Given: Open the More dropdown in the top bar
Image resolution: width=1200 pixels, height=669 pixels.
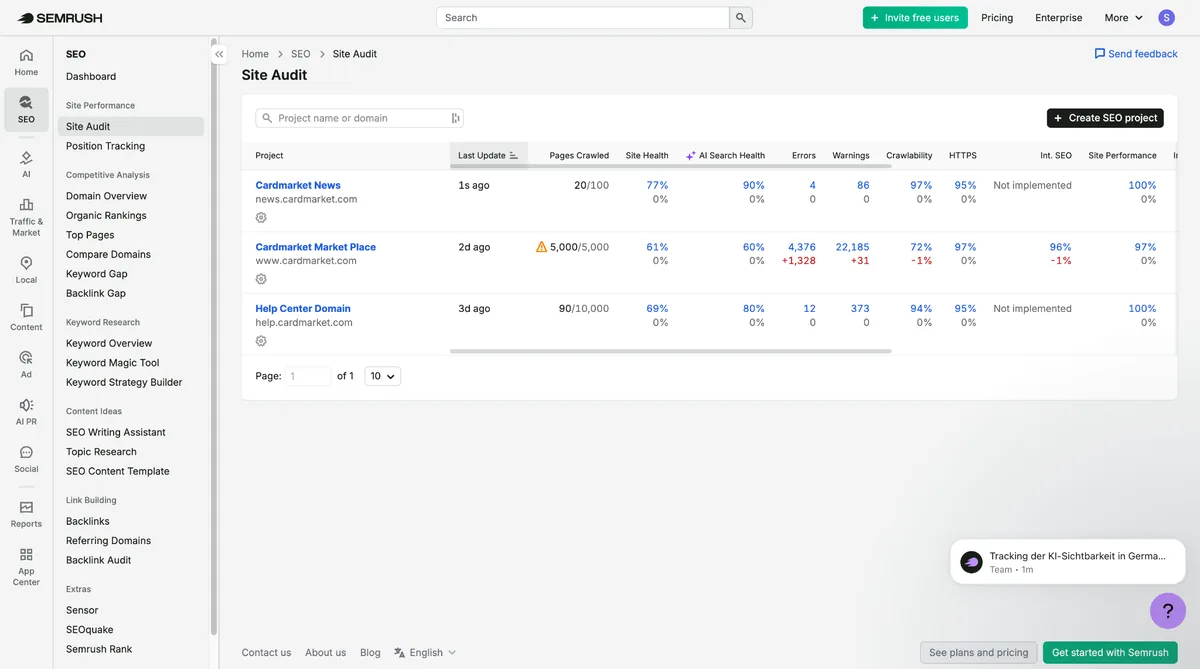Looking at the screenshot, I should (x=1123, y=18).
